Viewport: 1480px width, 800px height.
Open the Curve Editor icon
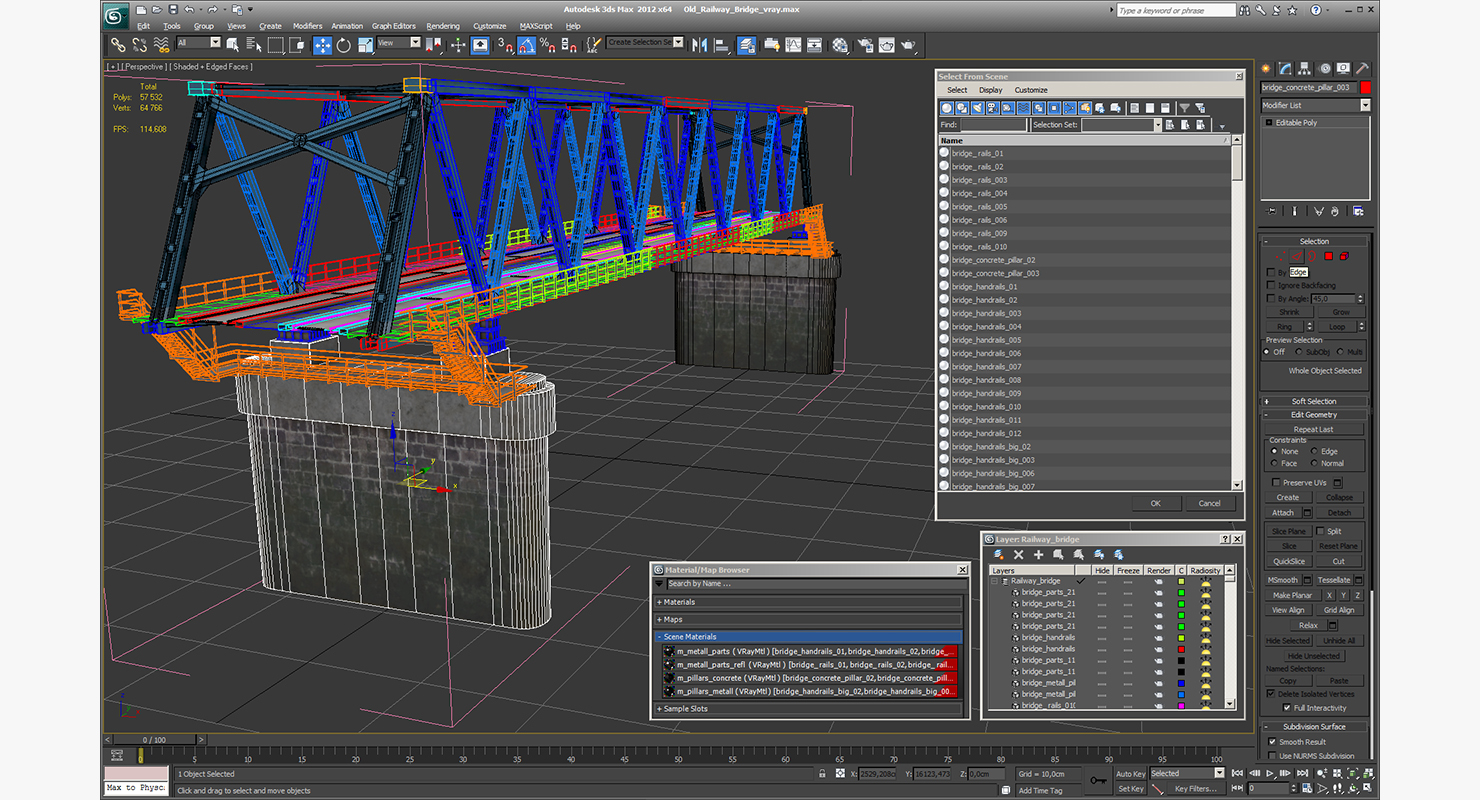coord(793,45)
